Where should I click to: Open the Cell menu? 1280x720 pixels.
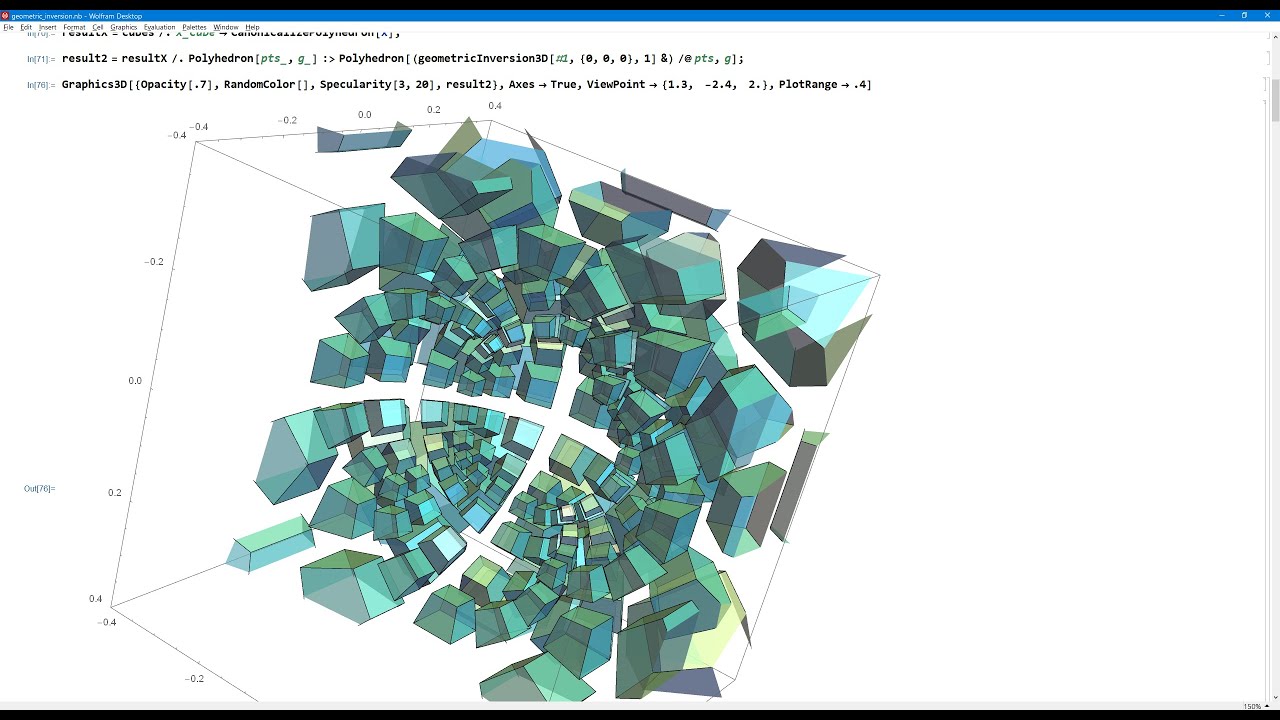click(x=98, y=27)
